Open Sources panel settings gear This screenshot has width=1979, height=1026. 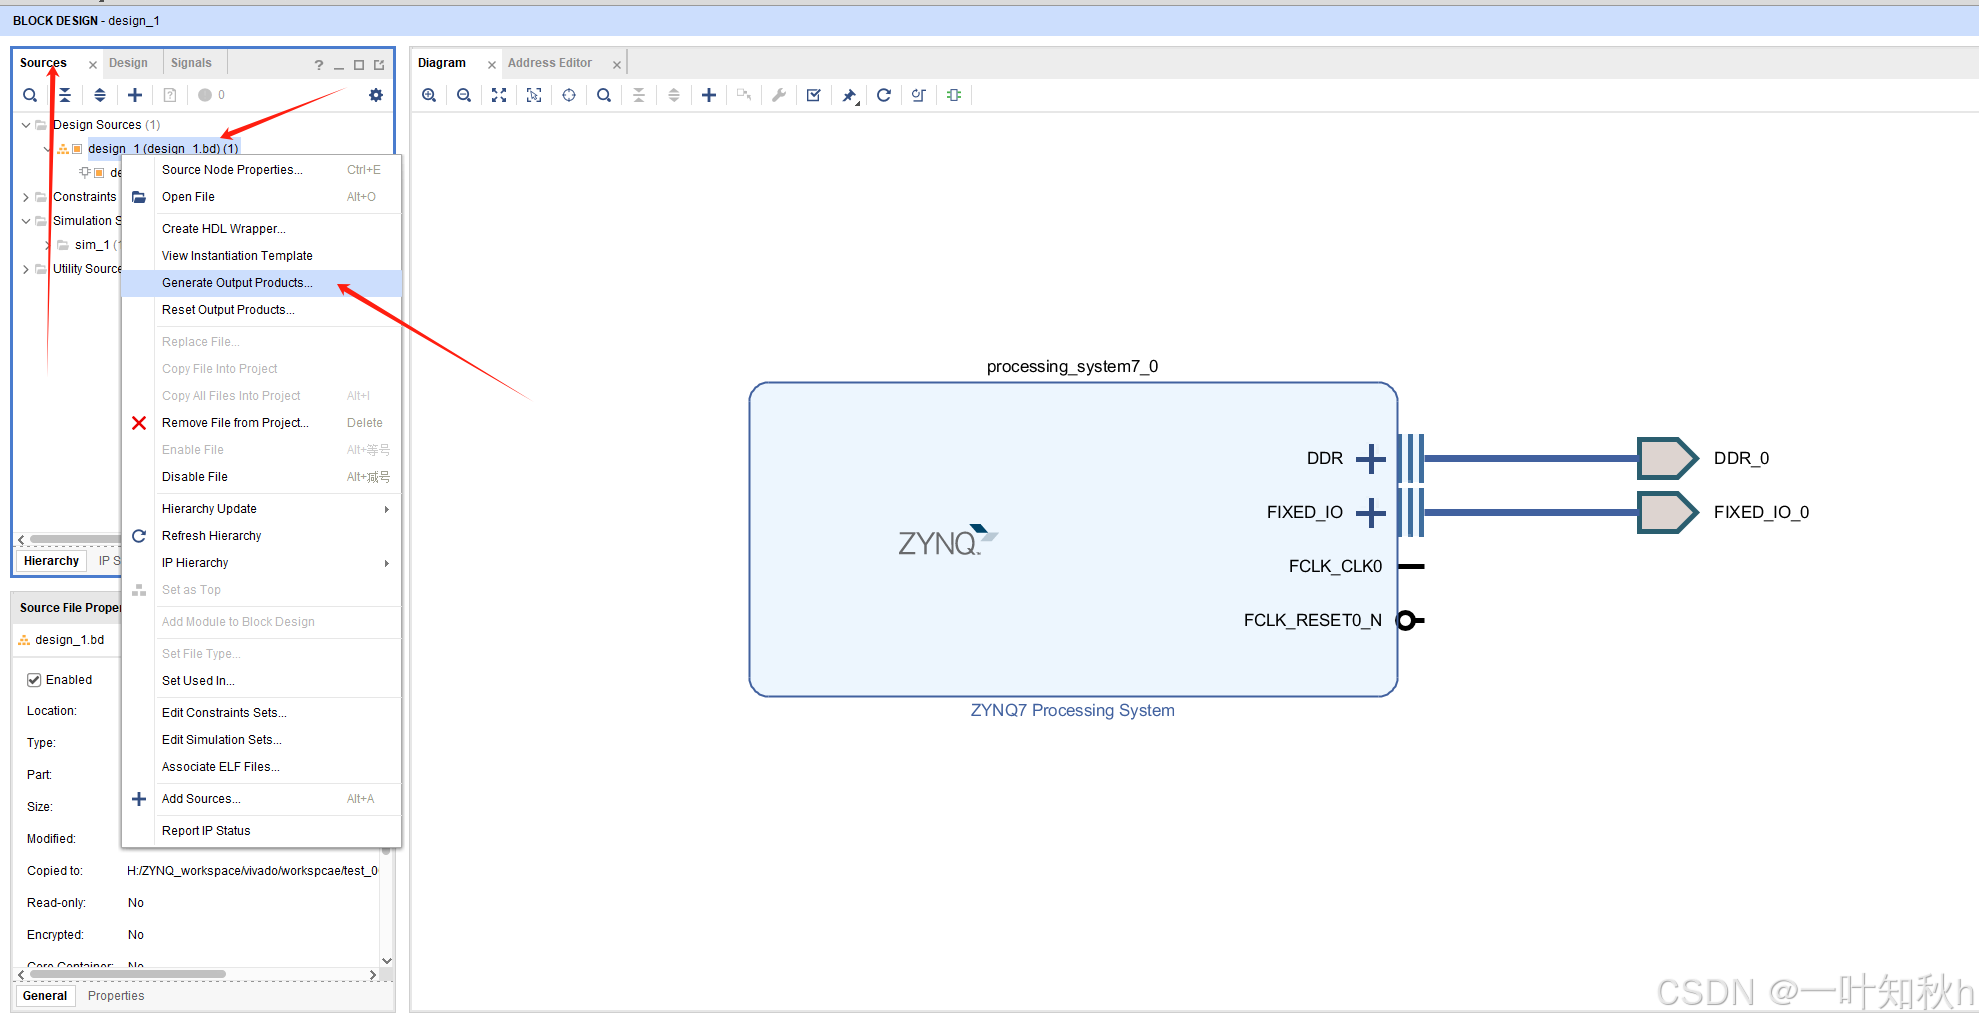pyautogui.click(x=376, y=95)
